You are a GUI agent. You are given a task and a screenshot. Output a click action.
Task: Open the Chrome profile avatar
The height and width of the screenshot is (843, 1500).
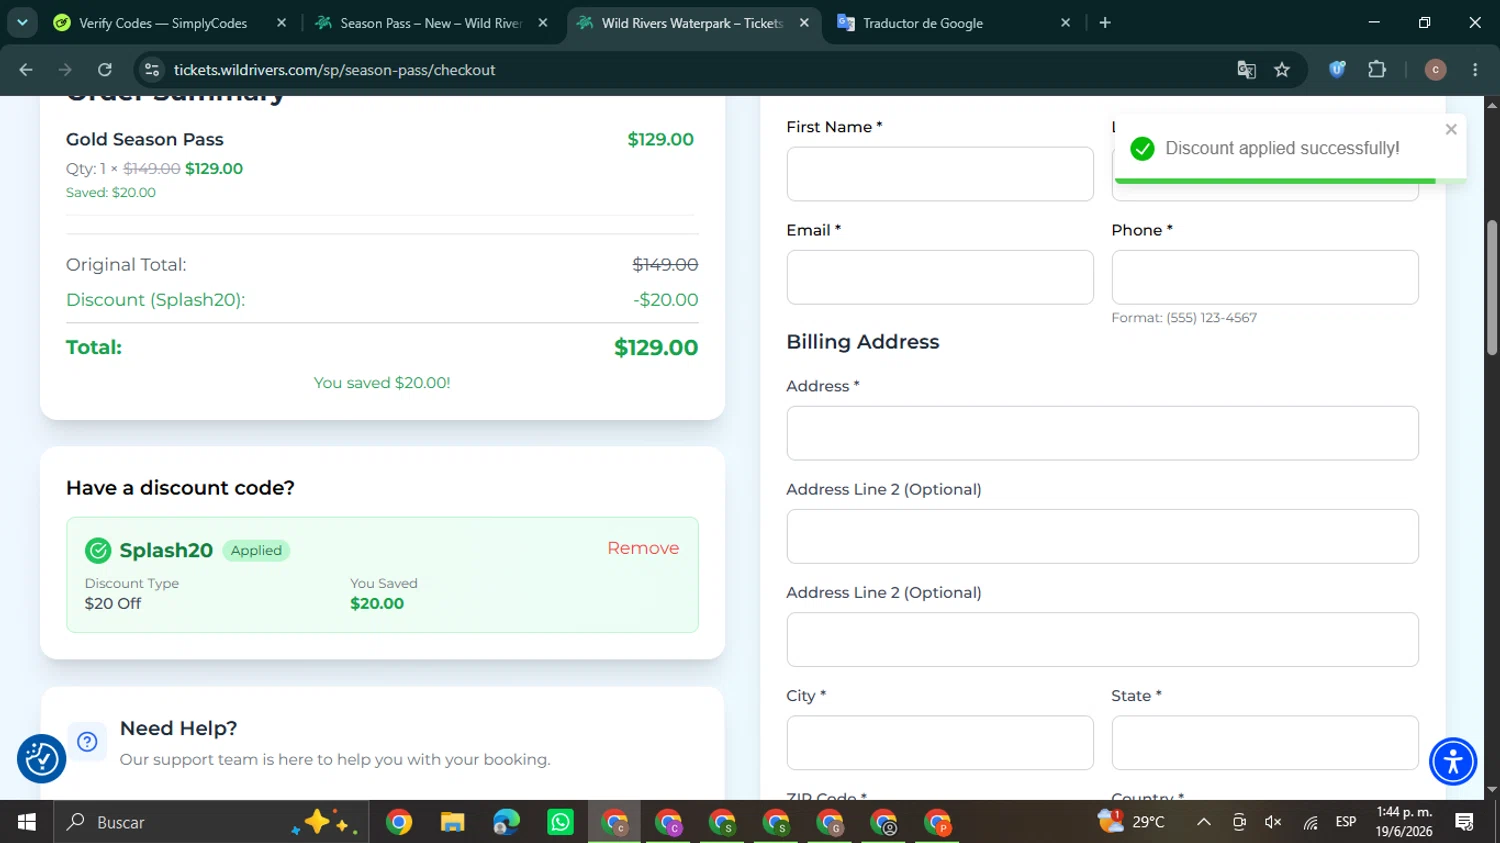(1435, 70)
